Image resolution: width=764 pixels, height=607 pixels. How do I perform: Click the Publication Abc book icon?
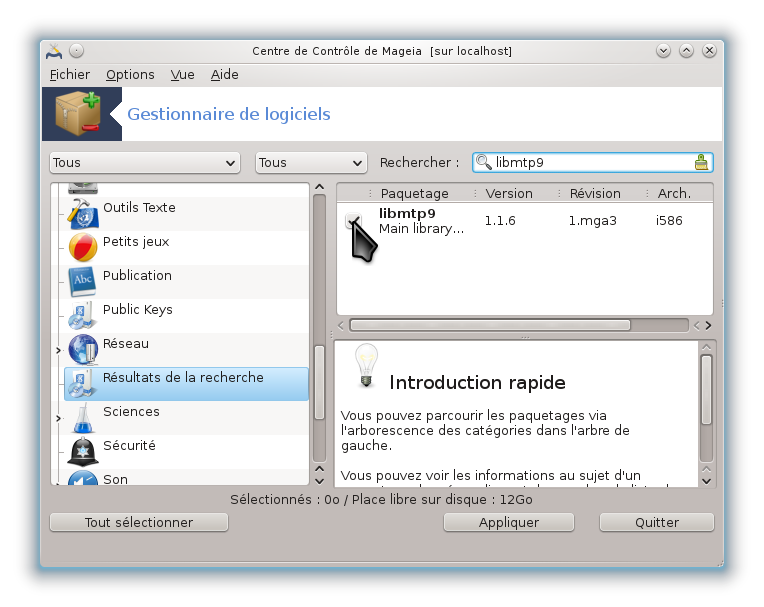point(83,282)
